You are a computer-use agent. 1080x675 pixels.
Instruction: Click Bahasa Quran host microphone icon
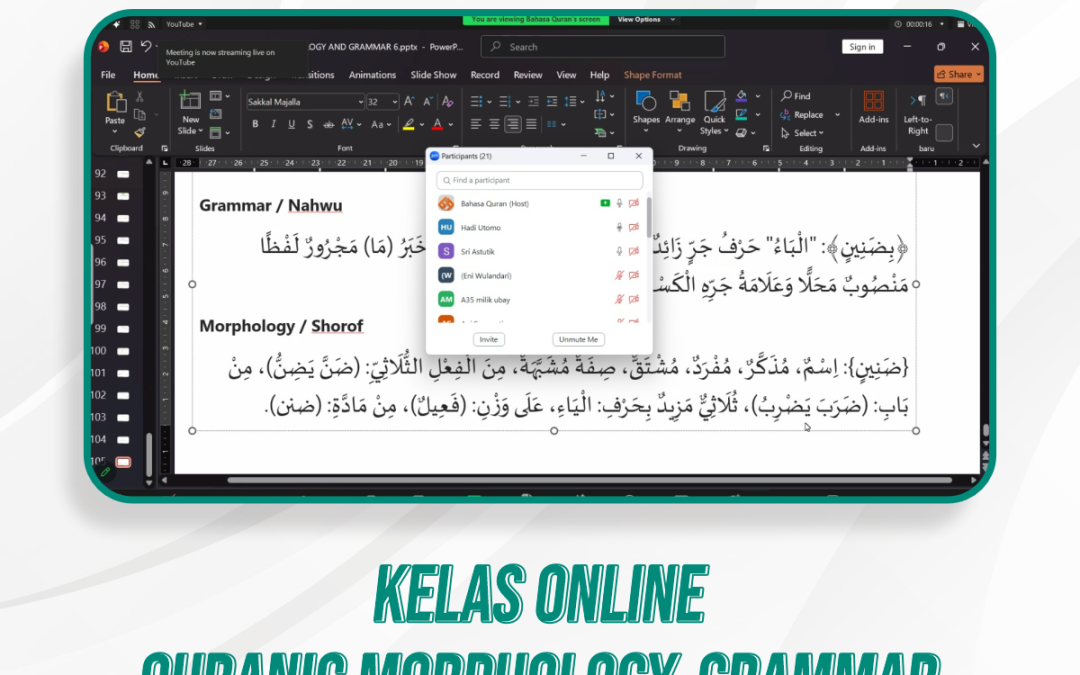619,203
